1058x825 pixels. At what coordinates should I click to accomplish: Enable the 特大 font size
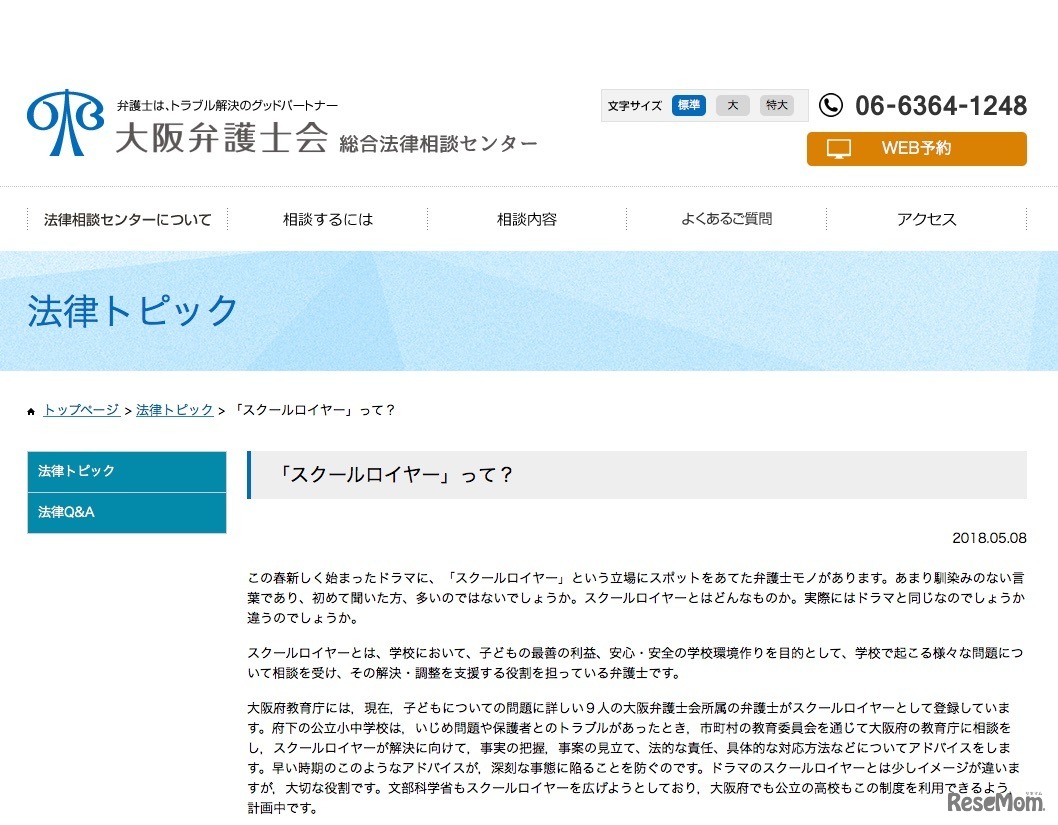click(776, 105)
